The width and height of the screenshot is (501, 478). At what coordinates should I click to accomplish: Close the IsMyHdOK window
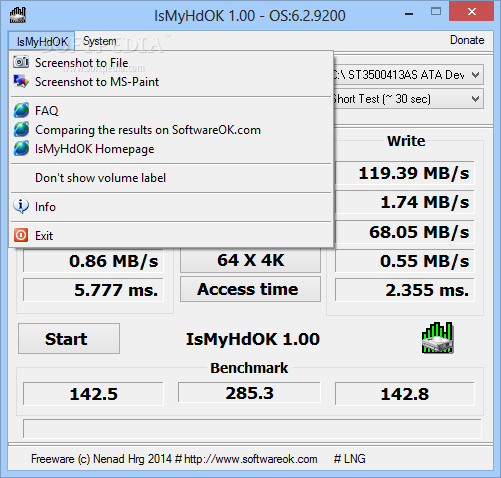[472, 11]
